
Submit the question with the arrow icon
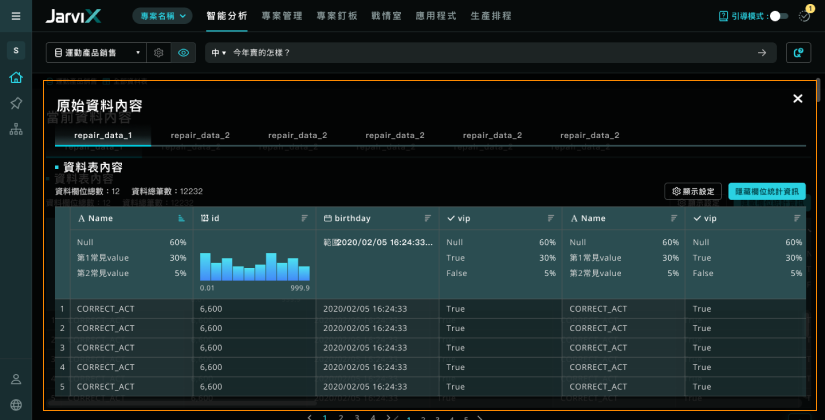click(762, 53)
